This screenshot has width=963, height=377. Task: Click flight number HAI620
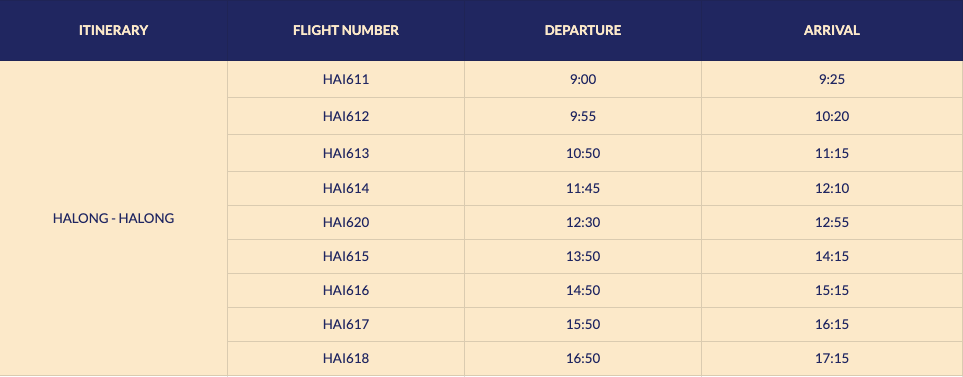346,222
